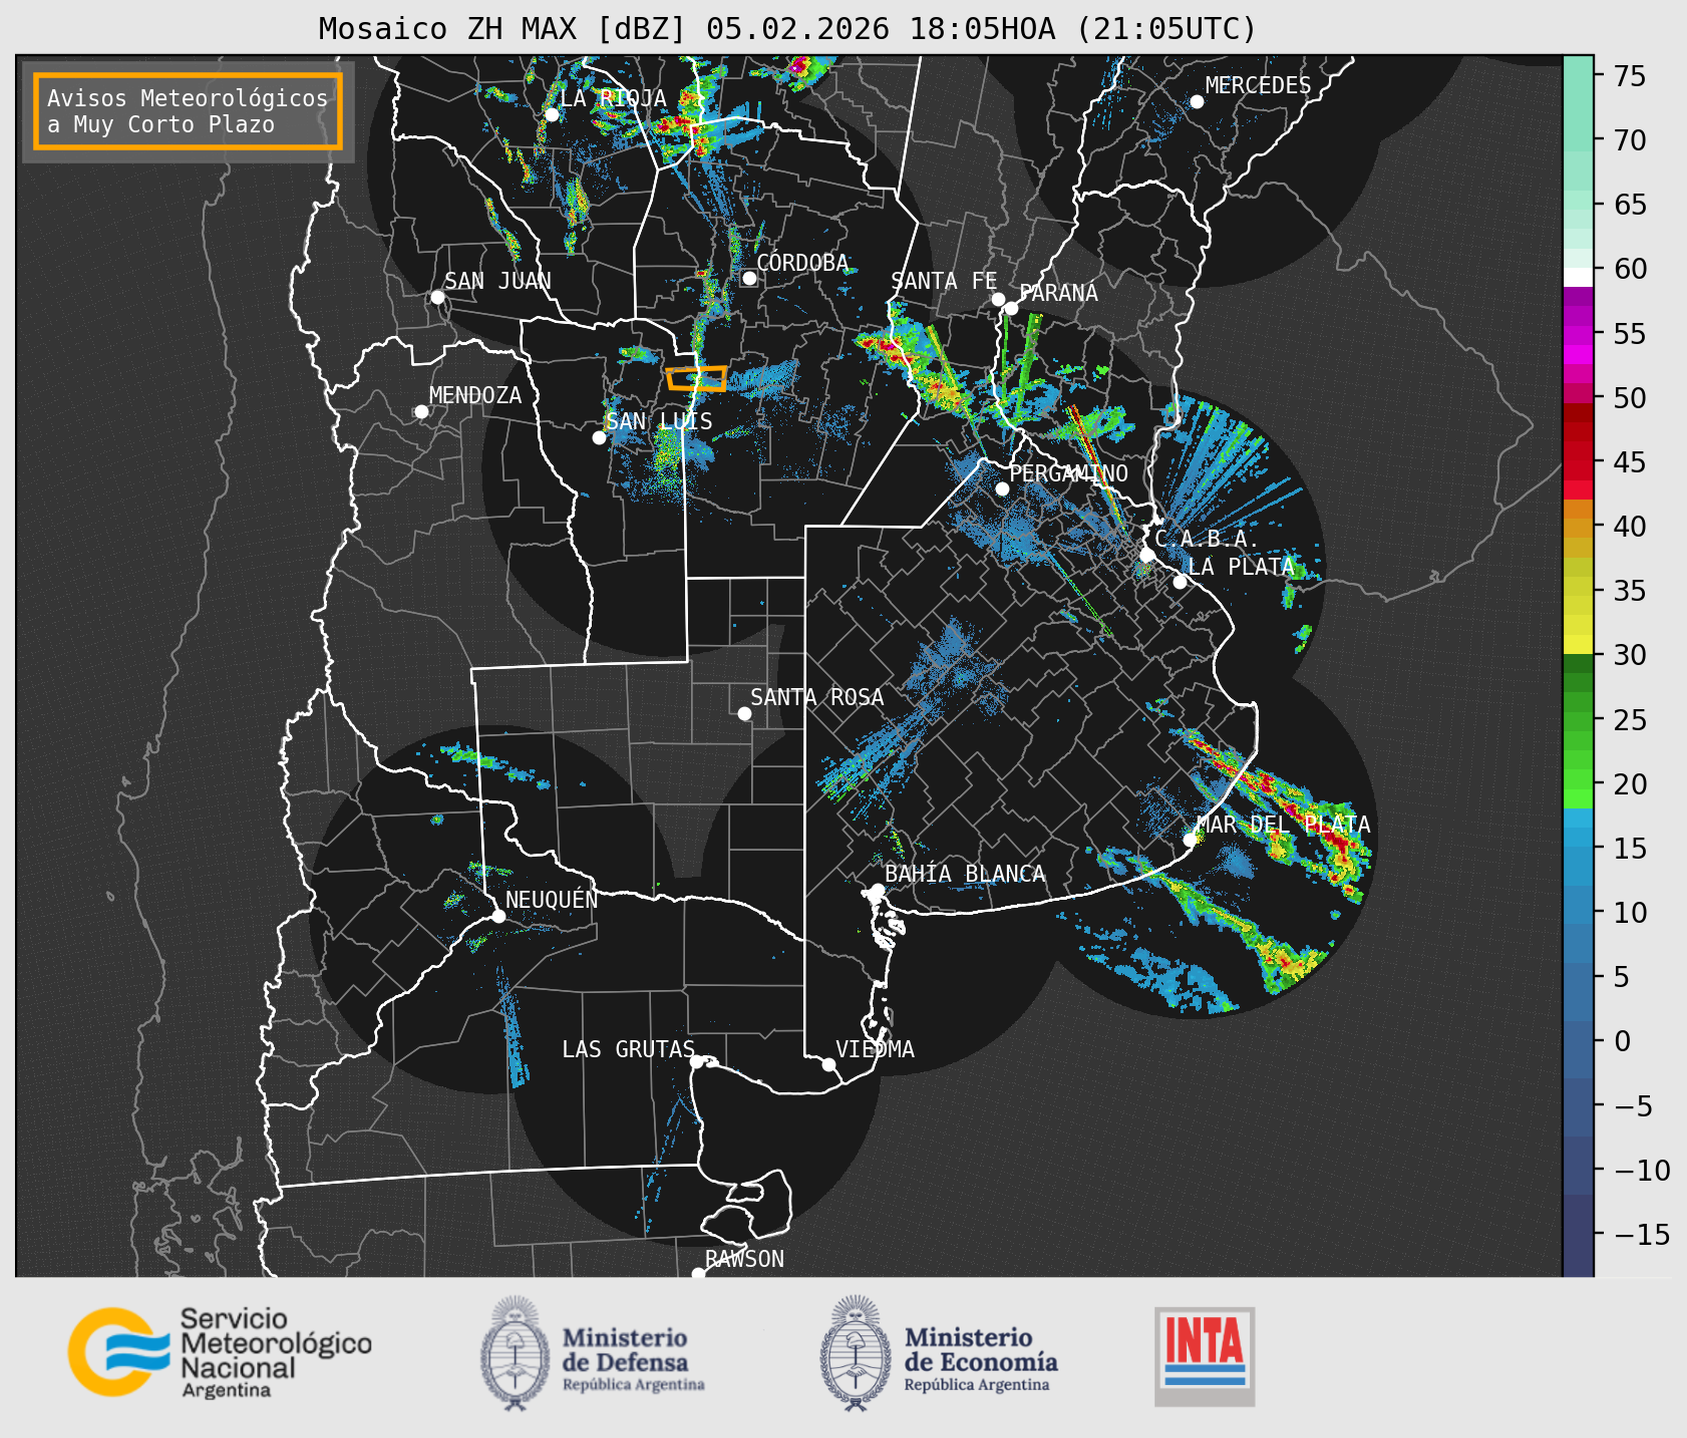Click the San Juan city marker
The image size is (1687, 1438).
click(x=437, y=297)
